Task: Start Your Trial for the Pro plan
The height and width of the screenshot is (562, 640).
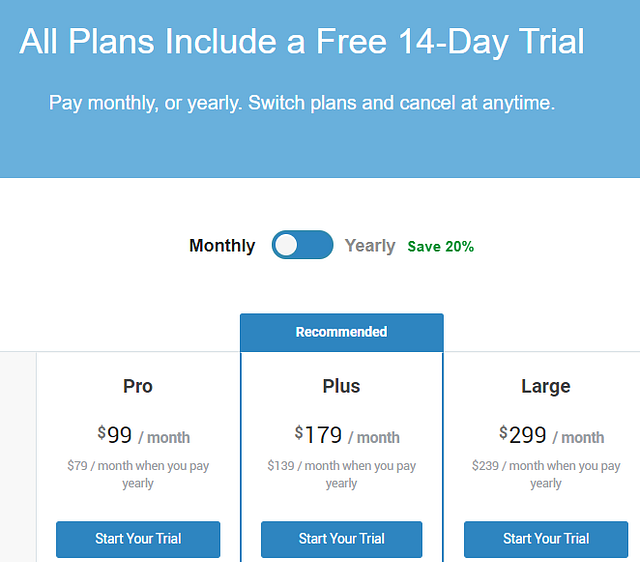Action: coord(138,539)
